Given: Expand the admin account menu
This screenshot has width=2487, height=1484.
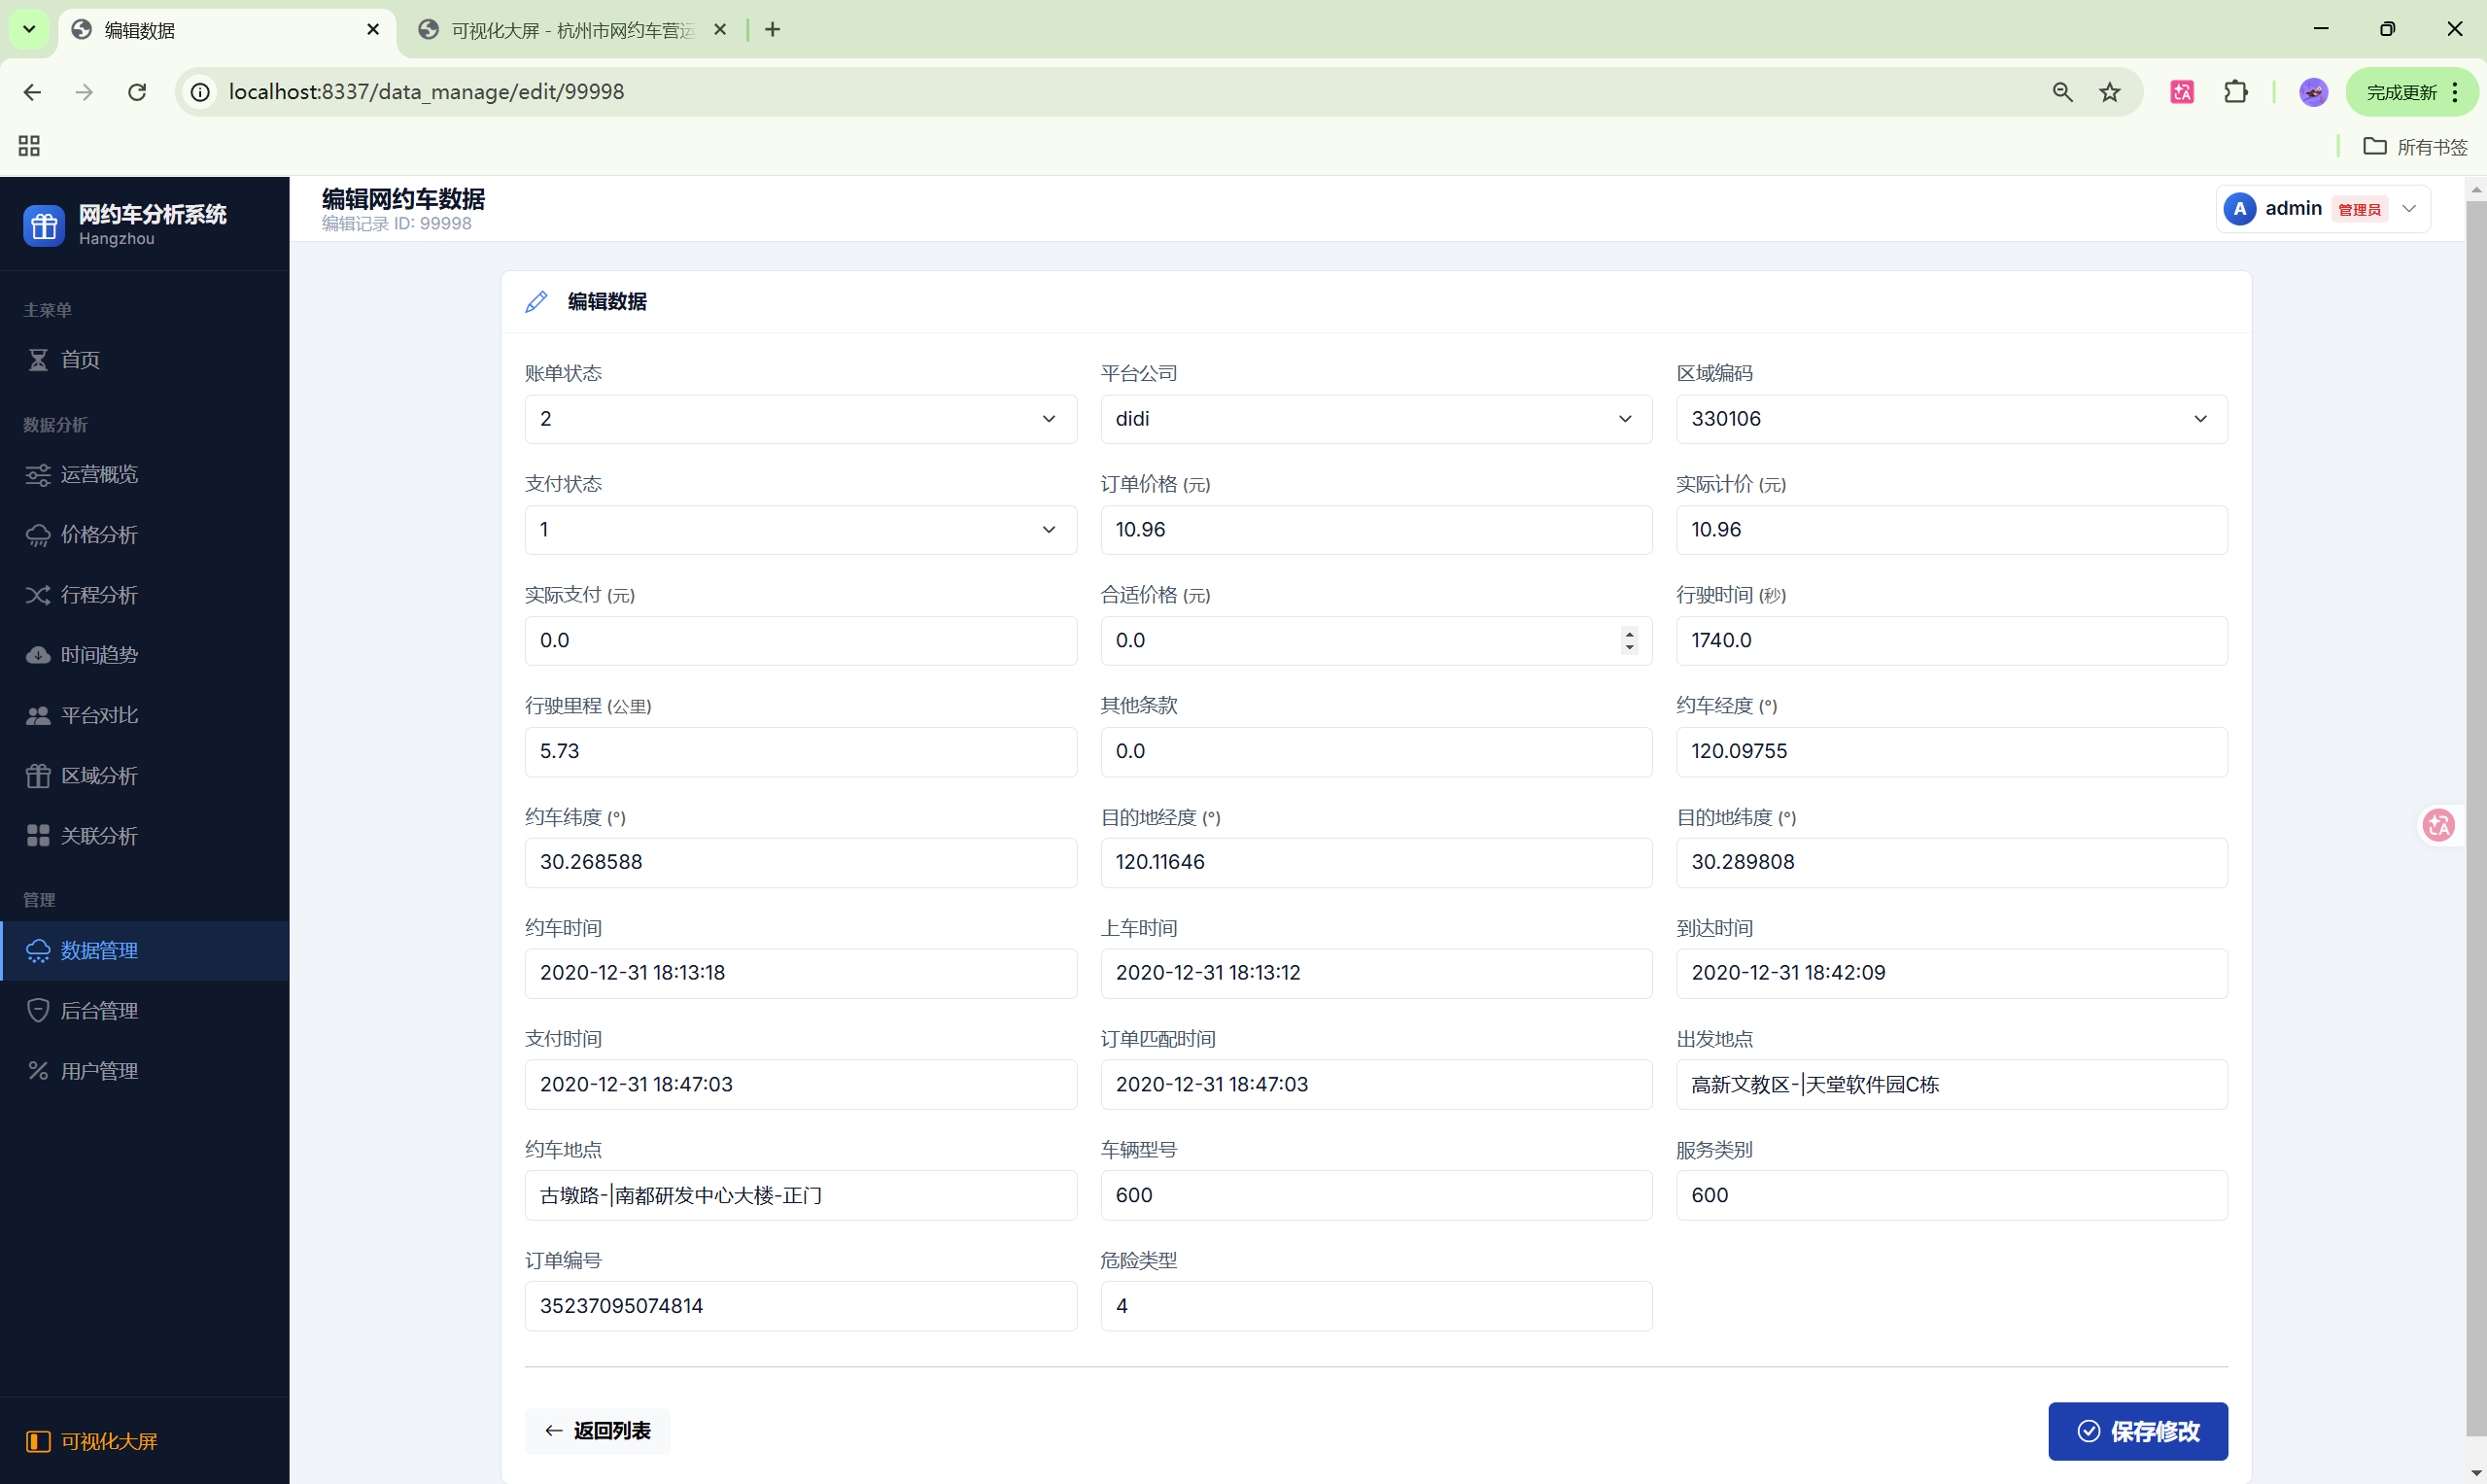Looking at the screenshot, I should tap(2408, 208).
